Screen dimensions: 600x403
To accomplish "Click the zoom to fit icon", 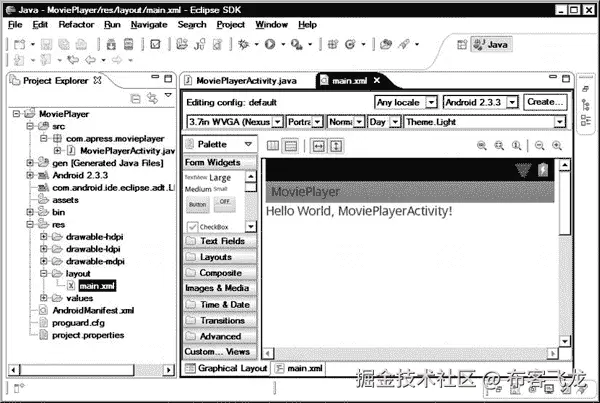I will pyautogui.click(x=499, y=145).
